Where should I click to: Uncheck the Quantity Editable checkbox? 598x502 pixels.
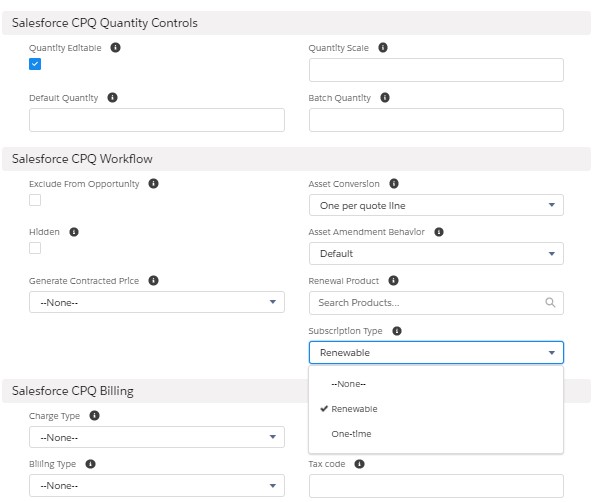[x=35, y=64]
